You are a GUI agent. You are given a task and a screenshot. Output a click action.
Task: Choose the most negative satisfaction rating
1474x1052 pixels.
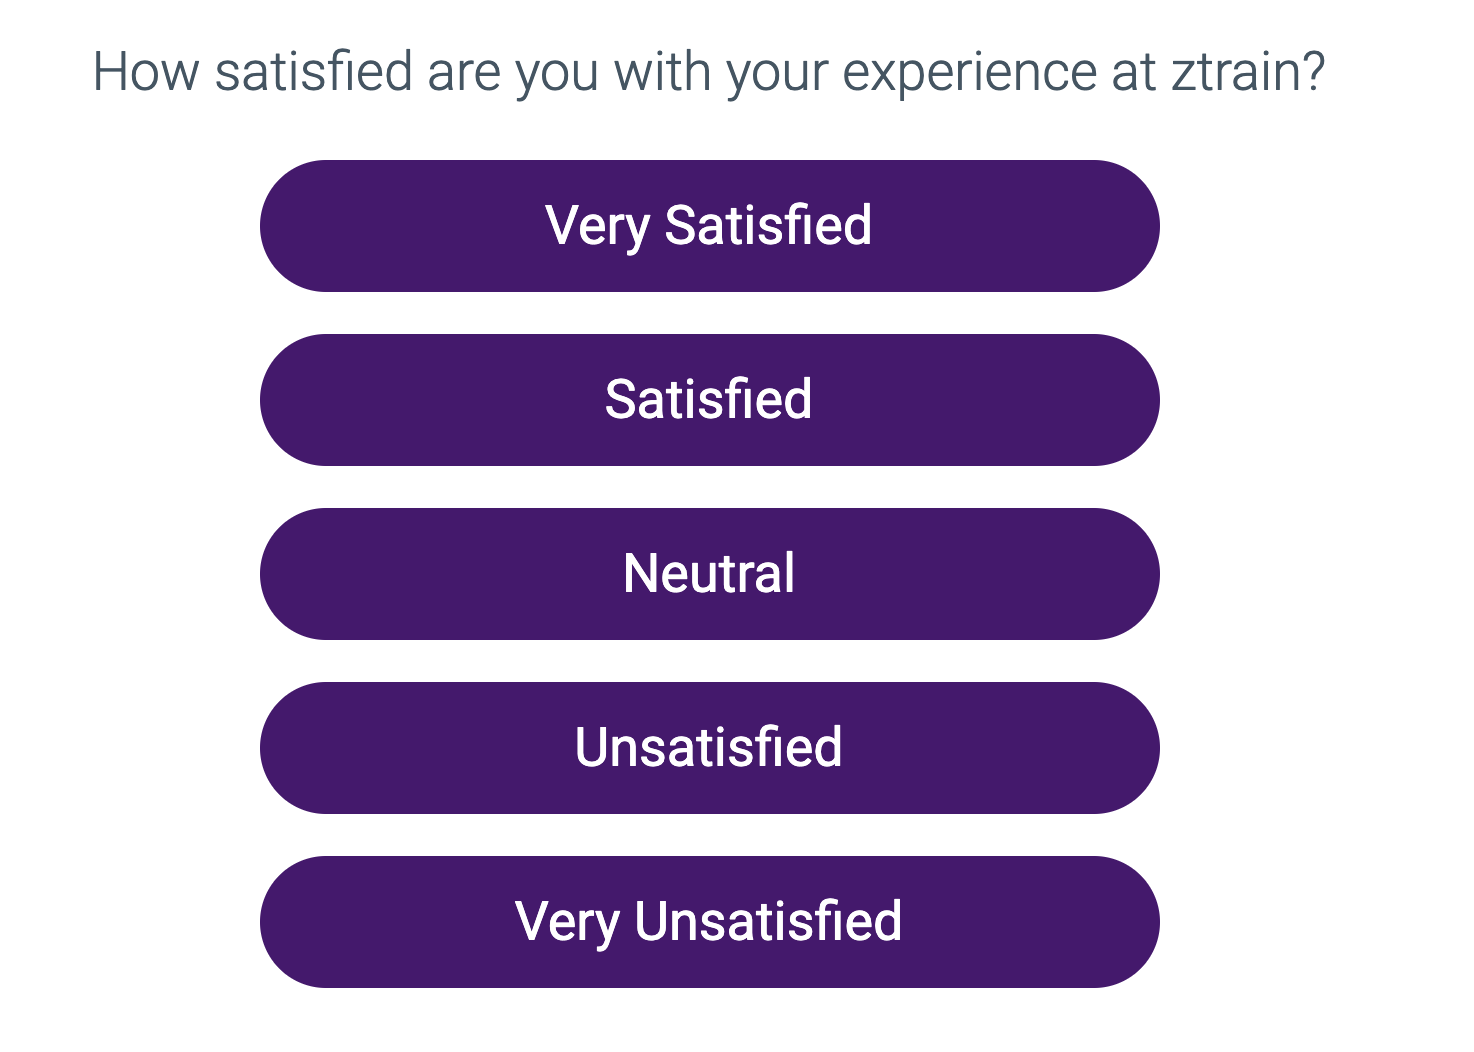coord(708,921)
